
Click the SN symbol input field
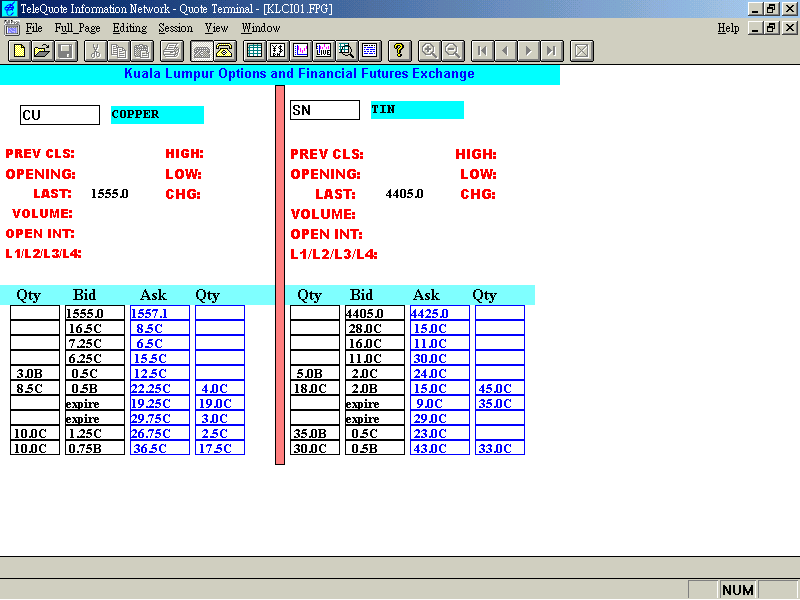tap(324, 110)
